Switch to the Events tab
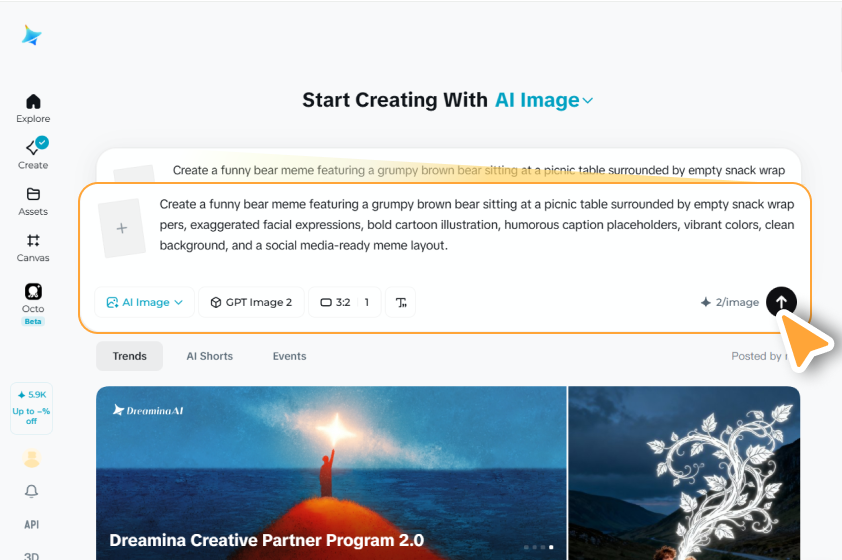The height and width of the screenshot is (560, 842). [289, 356]
